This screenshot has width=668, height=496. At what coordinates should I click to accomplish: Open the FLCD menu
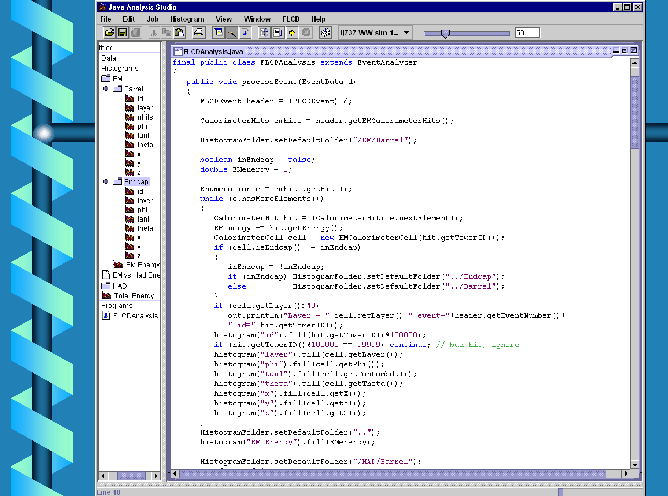[291, 19]
